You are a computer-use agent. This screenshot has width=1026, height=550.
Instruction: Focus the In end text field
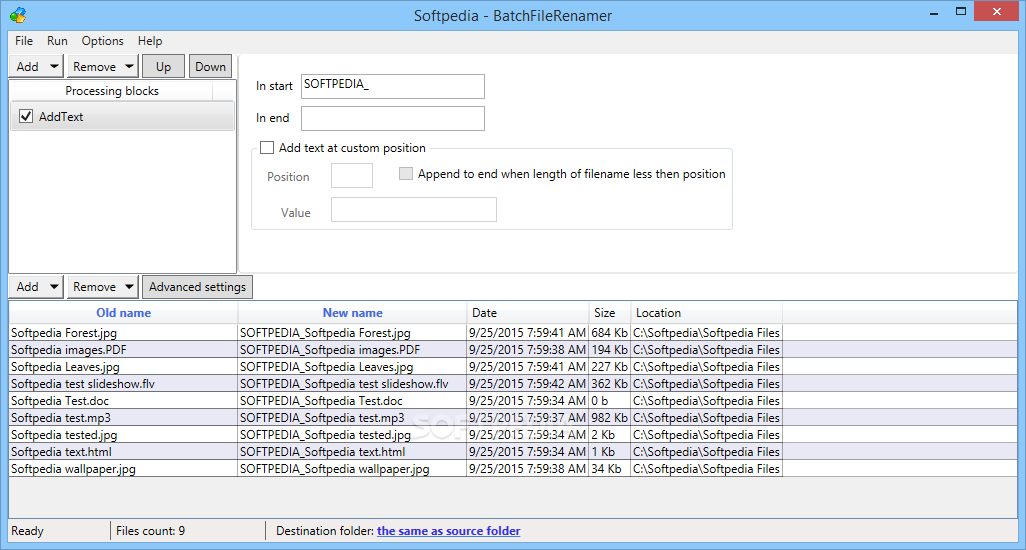tap(393, 118)
